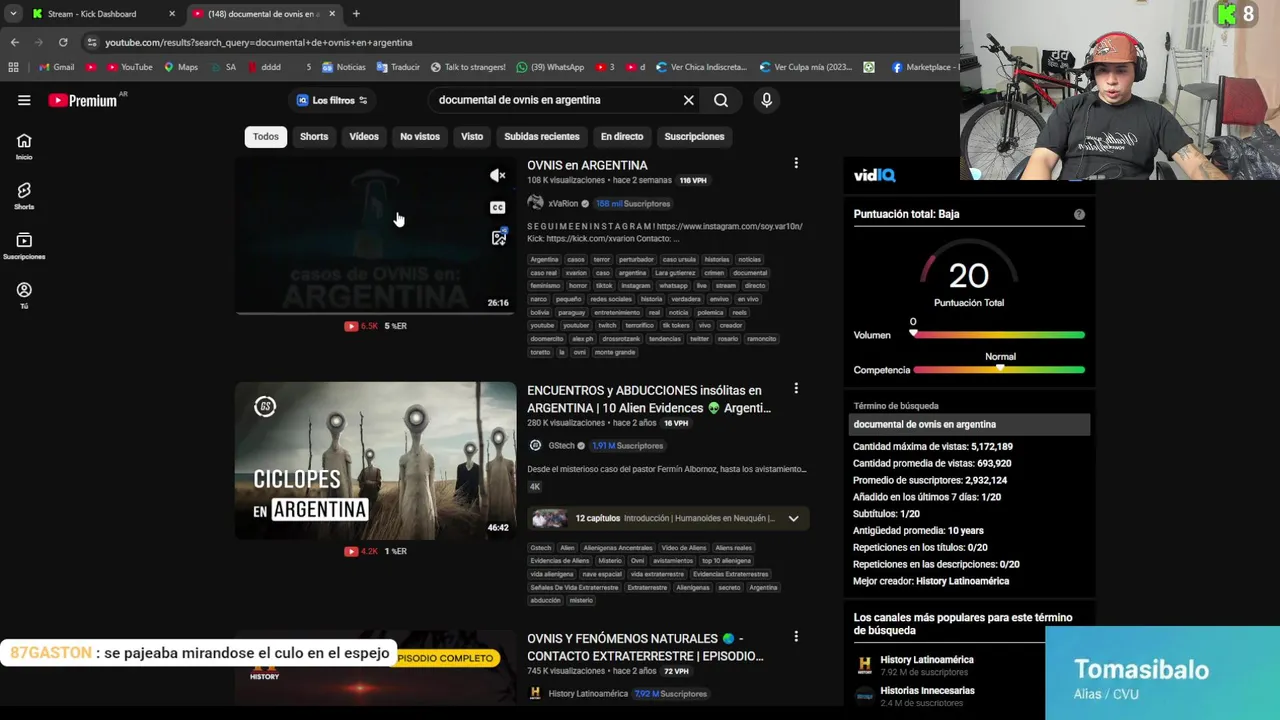Open Historias Innecesarias channel in vidIQ list
1280x720 pixels.
tap(927, 691)
